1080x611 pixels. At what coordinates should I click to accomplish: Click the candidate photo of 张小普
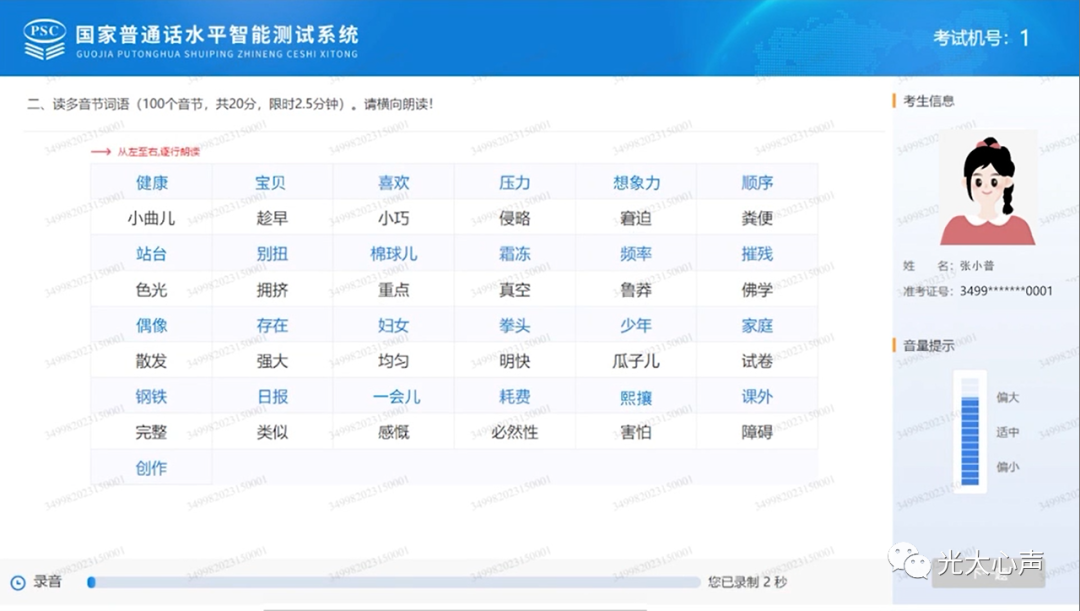tap(988, 188)
